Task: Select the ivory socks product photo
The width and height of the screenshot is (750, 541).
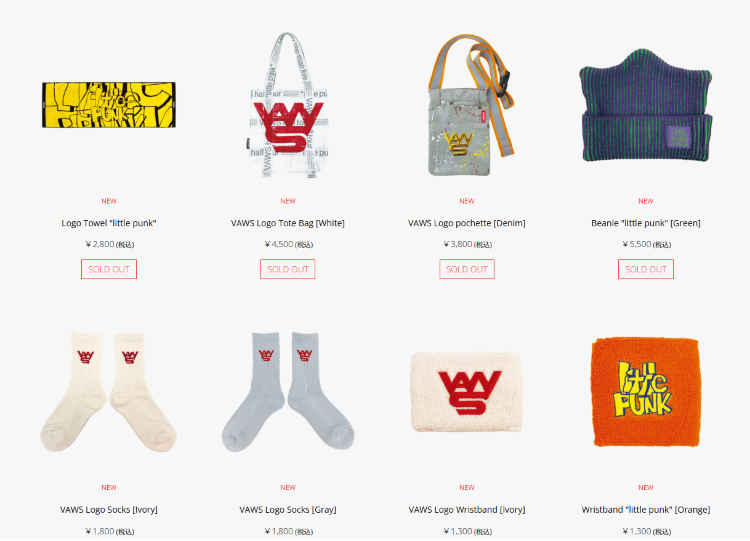Action: [109, 391]
